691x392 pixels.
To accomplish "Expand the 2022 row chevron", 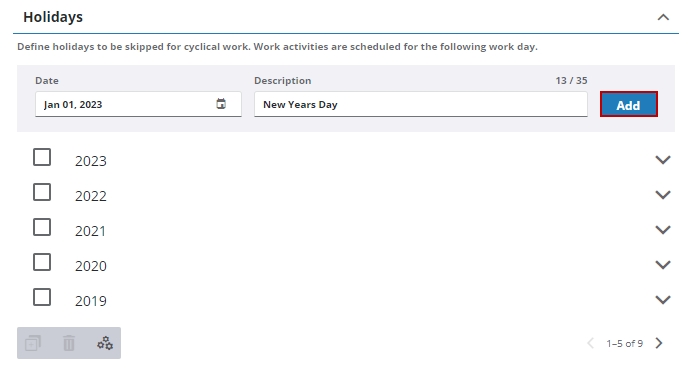I will 663,195.
